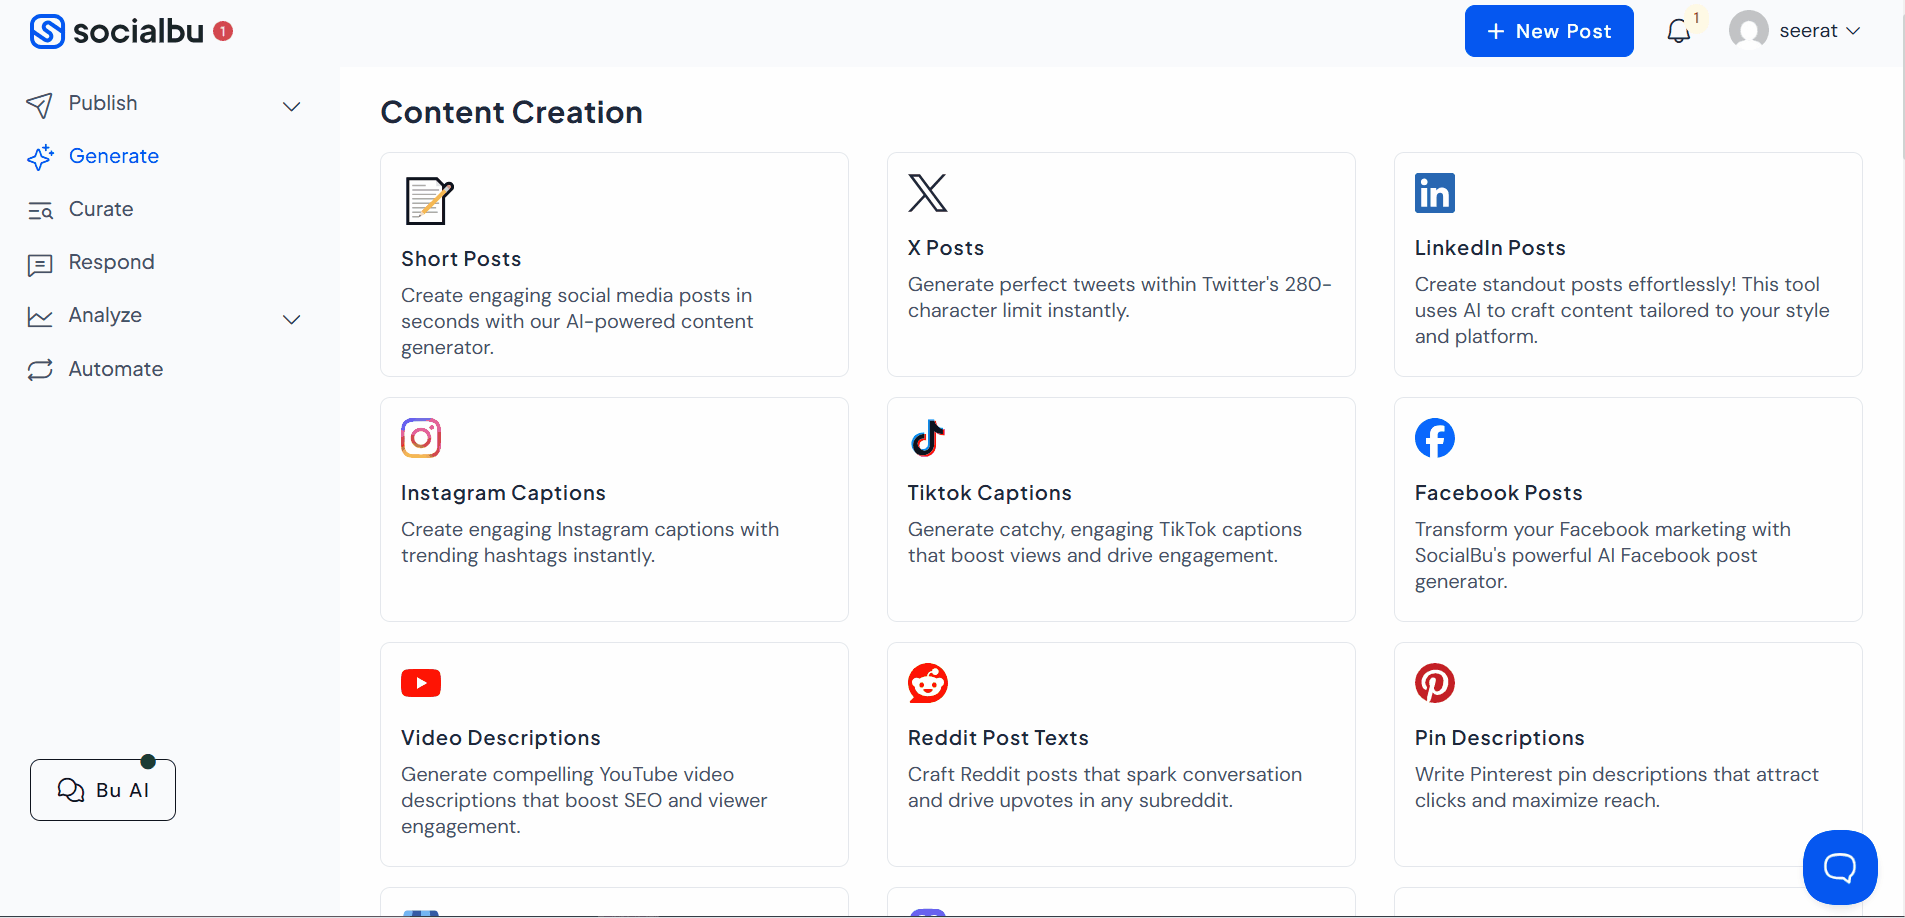Expand the Publish section chevron

pyautogui.click(x=291, y=105)
